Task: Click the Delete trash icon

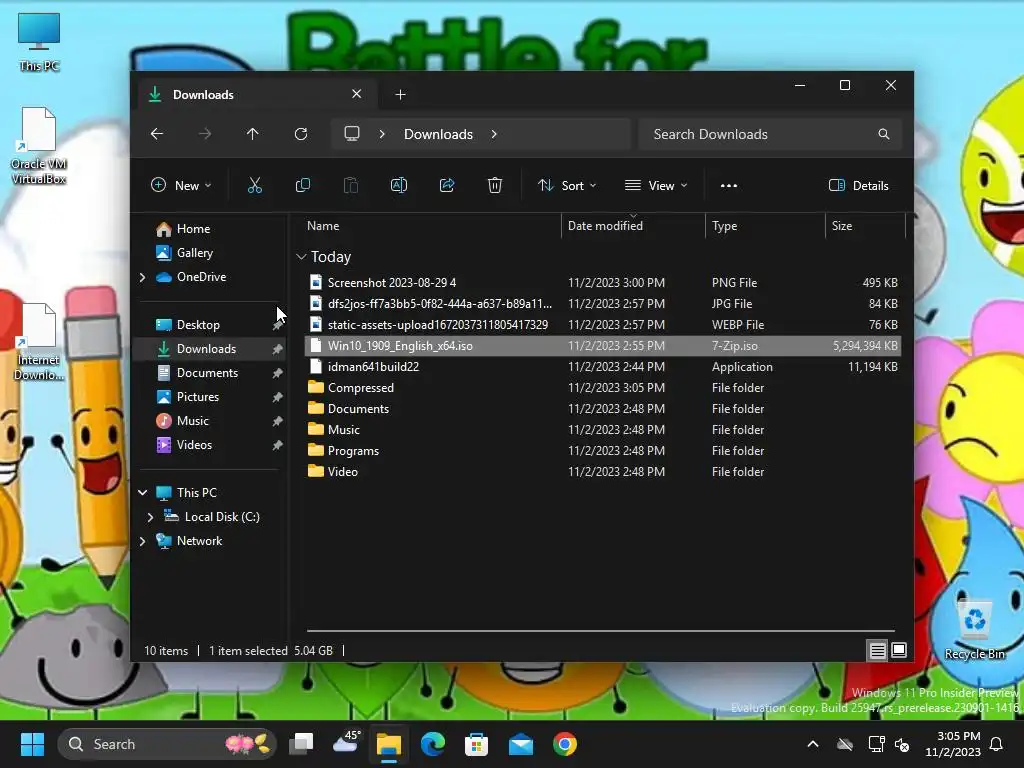Action: 495,185
